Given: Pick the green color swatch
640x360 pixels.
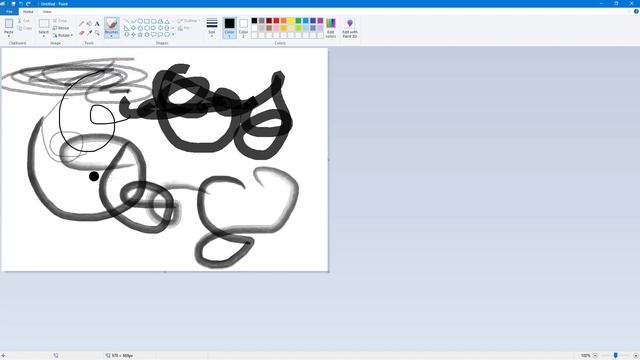Looking at the screenshot, I should (298, 21).
